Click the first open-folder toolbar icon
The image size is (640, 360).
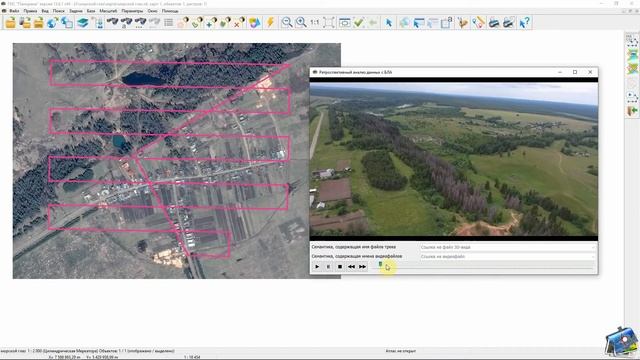pyautogui.click(x=10, y=22)
